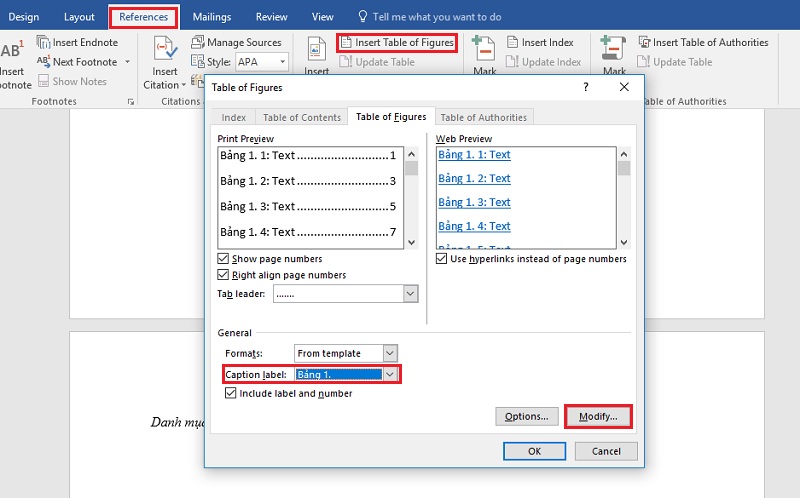Disable Include label and number

point(231,393)
